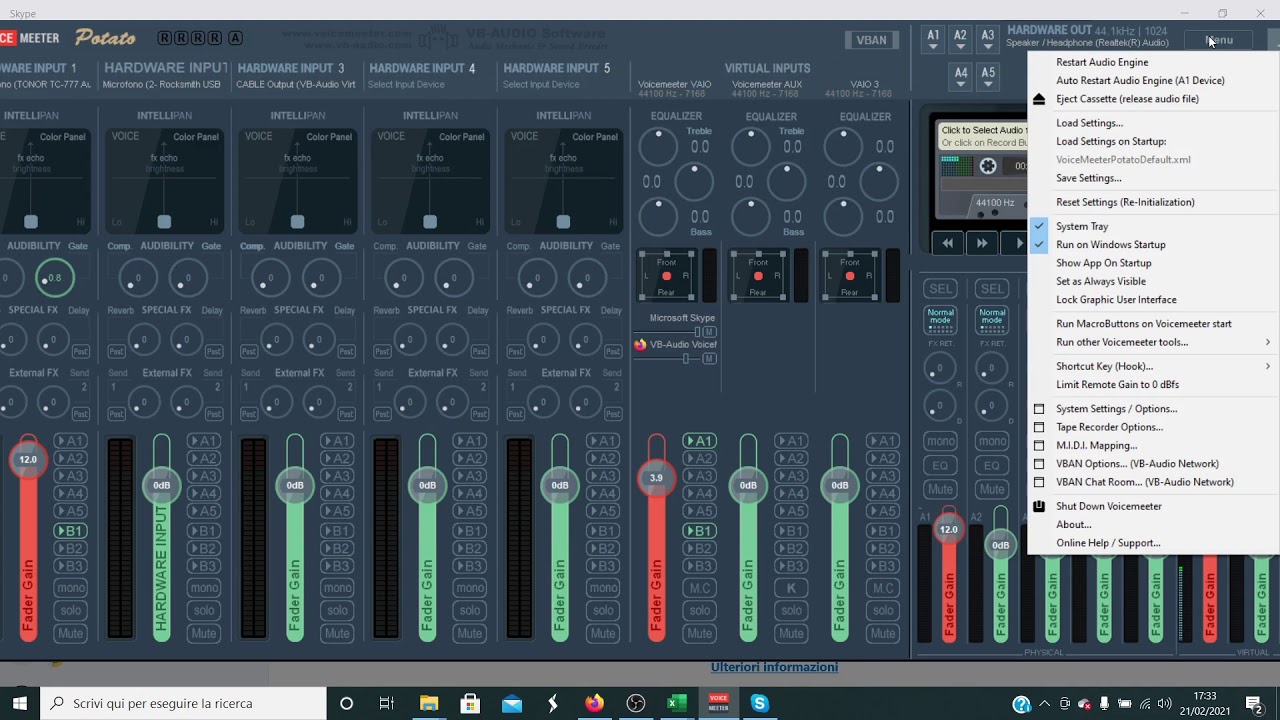This screenshot has width=1280, height=720.
Task: Toggle B1 routing on Hardware Input 1
Action: tap(70, 531)
